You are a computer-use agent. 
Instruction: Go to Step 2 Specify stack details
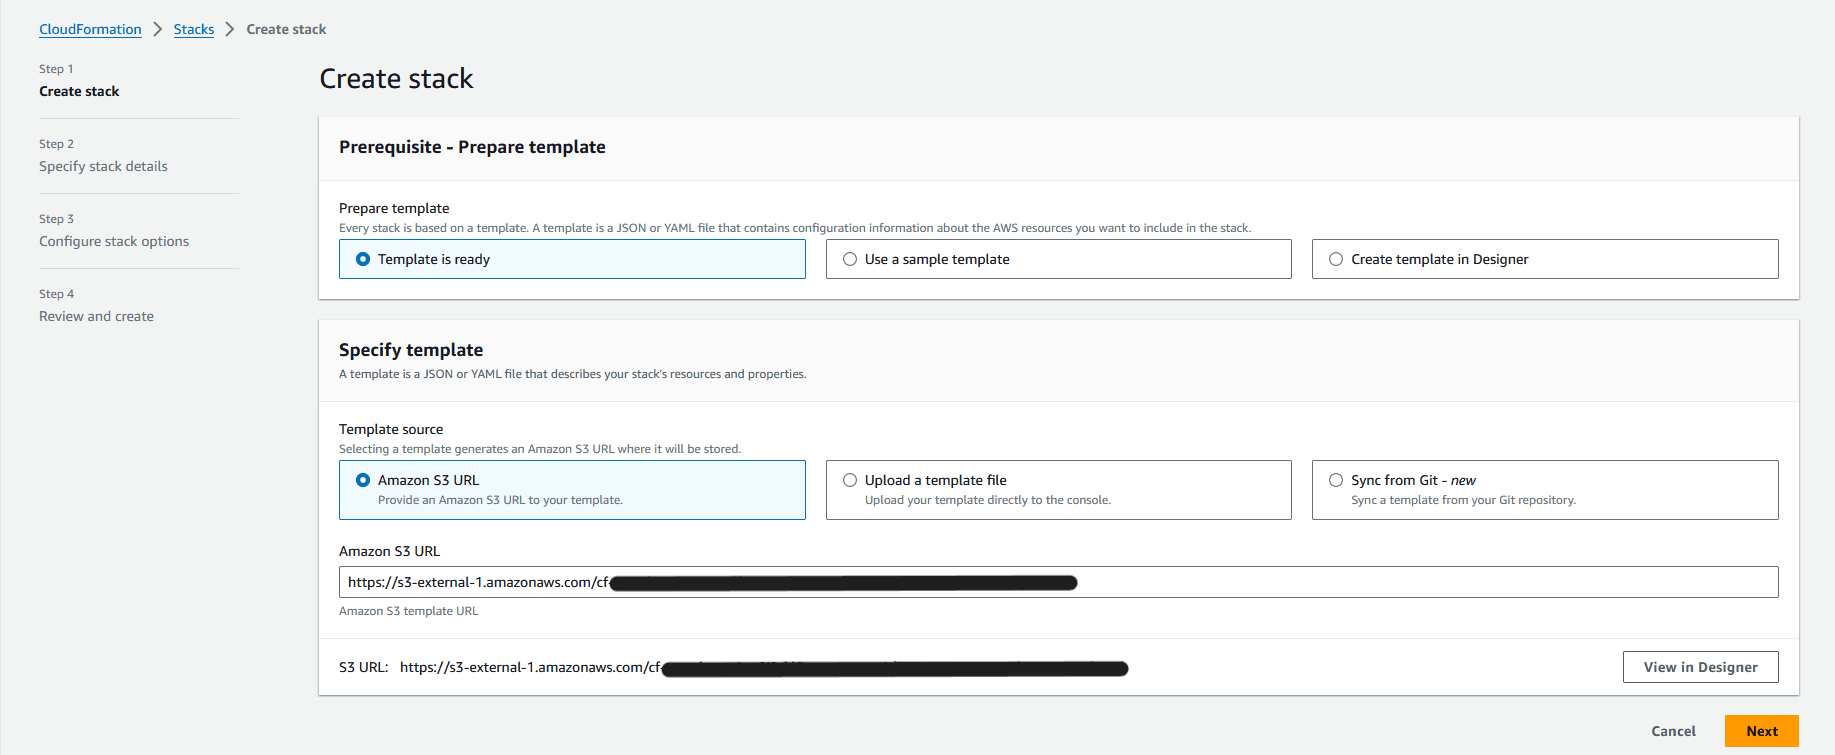[103, 166]
